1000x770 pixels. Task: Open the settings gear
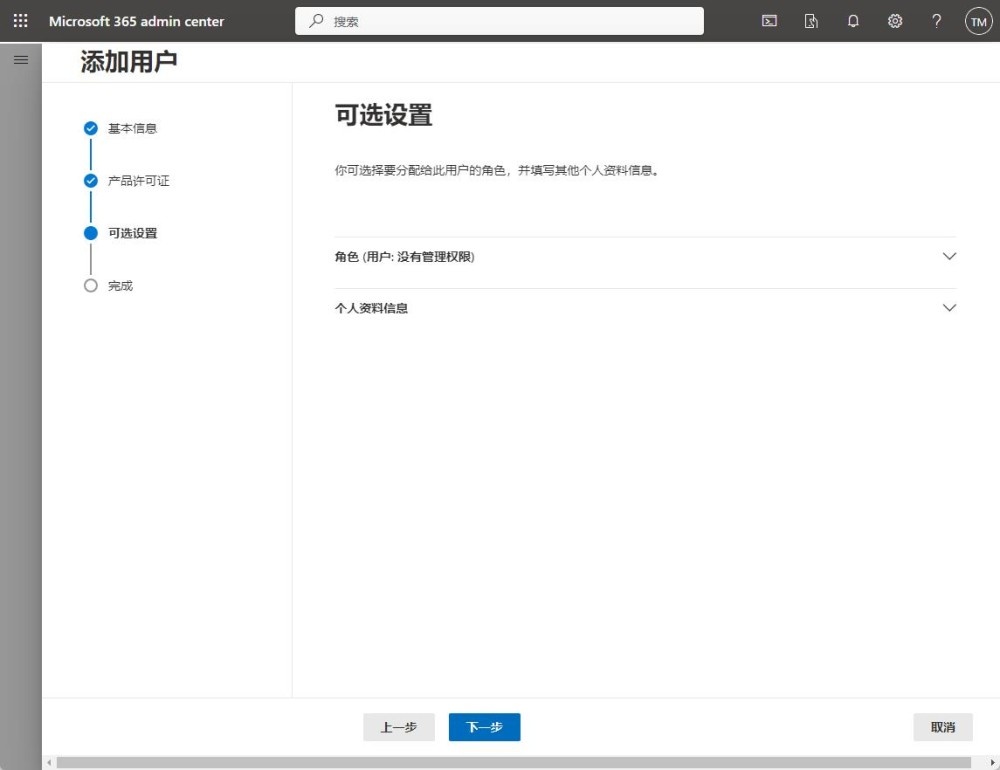(895, 21)
